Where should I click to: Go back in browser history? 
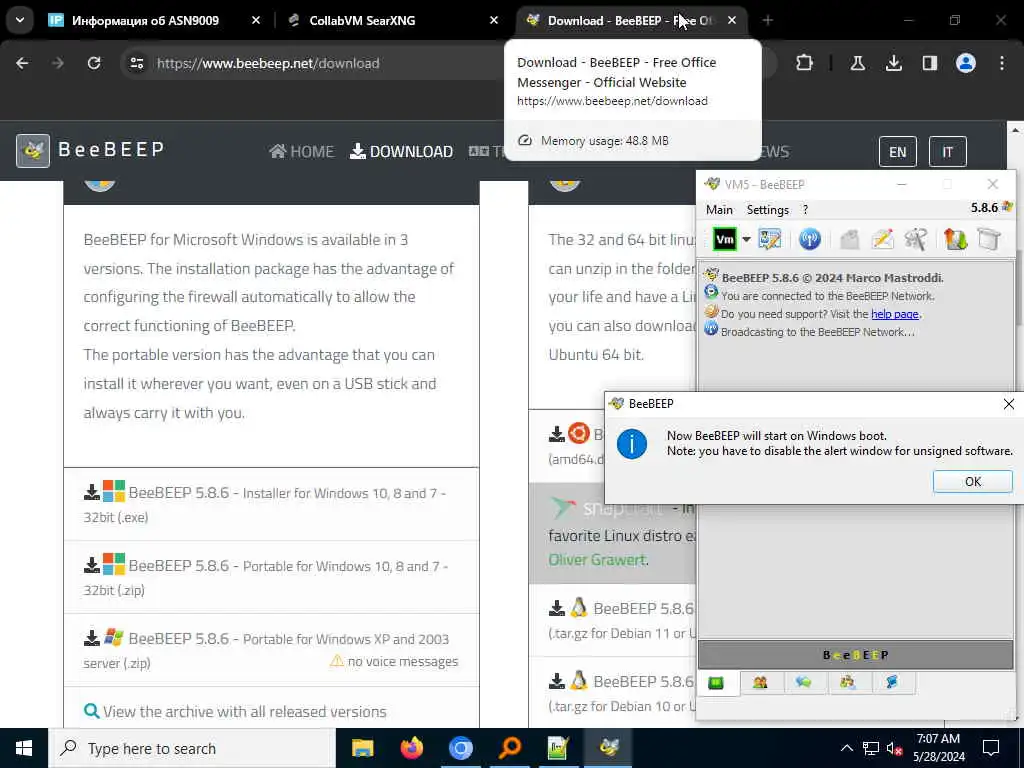point(22,63)
